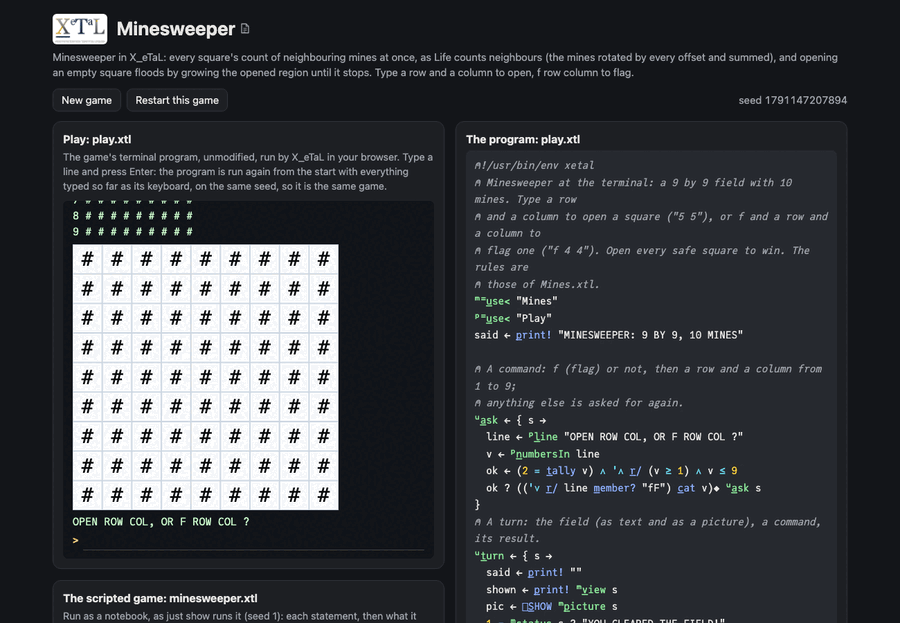Viewport: 900px width, 623px height.
Task: Open the ask definition link before { s →
Action: tap(489, 420)
